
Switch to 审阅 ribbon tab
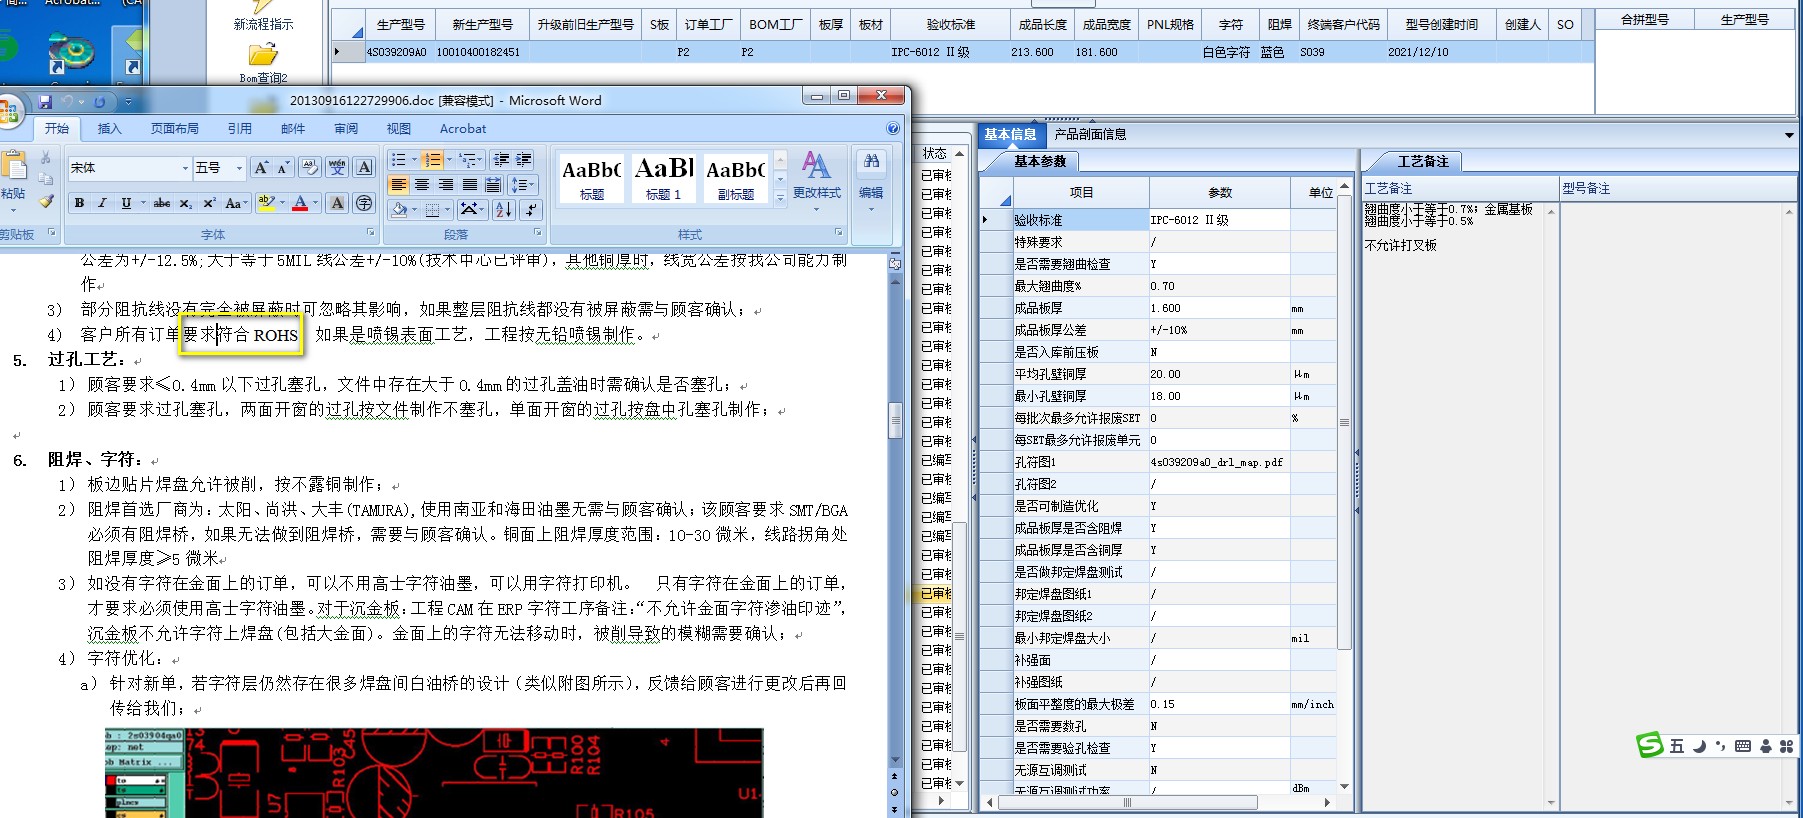click(346, 129)
